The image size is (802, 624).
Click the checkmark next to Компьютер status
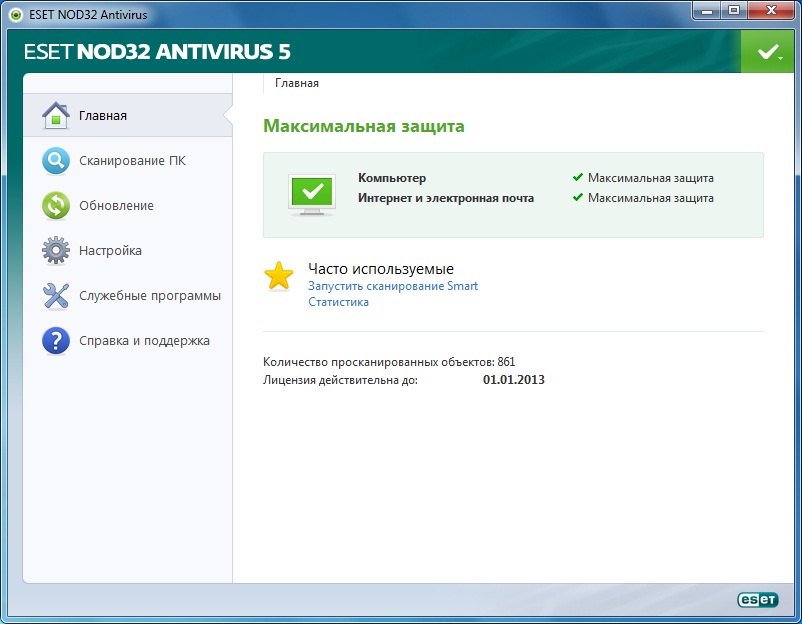578,177
